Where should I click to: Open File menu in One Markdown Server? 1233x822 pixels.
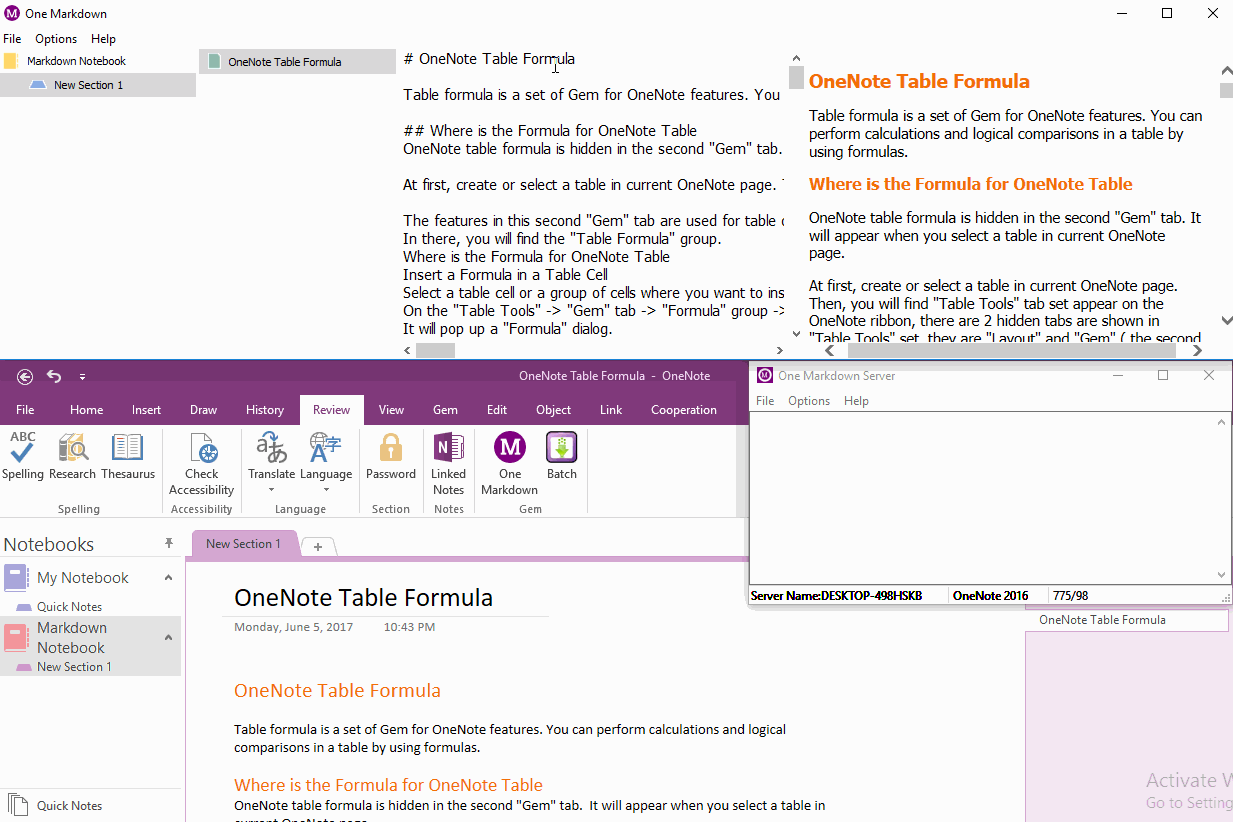[x=765, y=401]
